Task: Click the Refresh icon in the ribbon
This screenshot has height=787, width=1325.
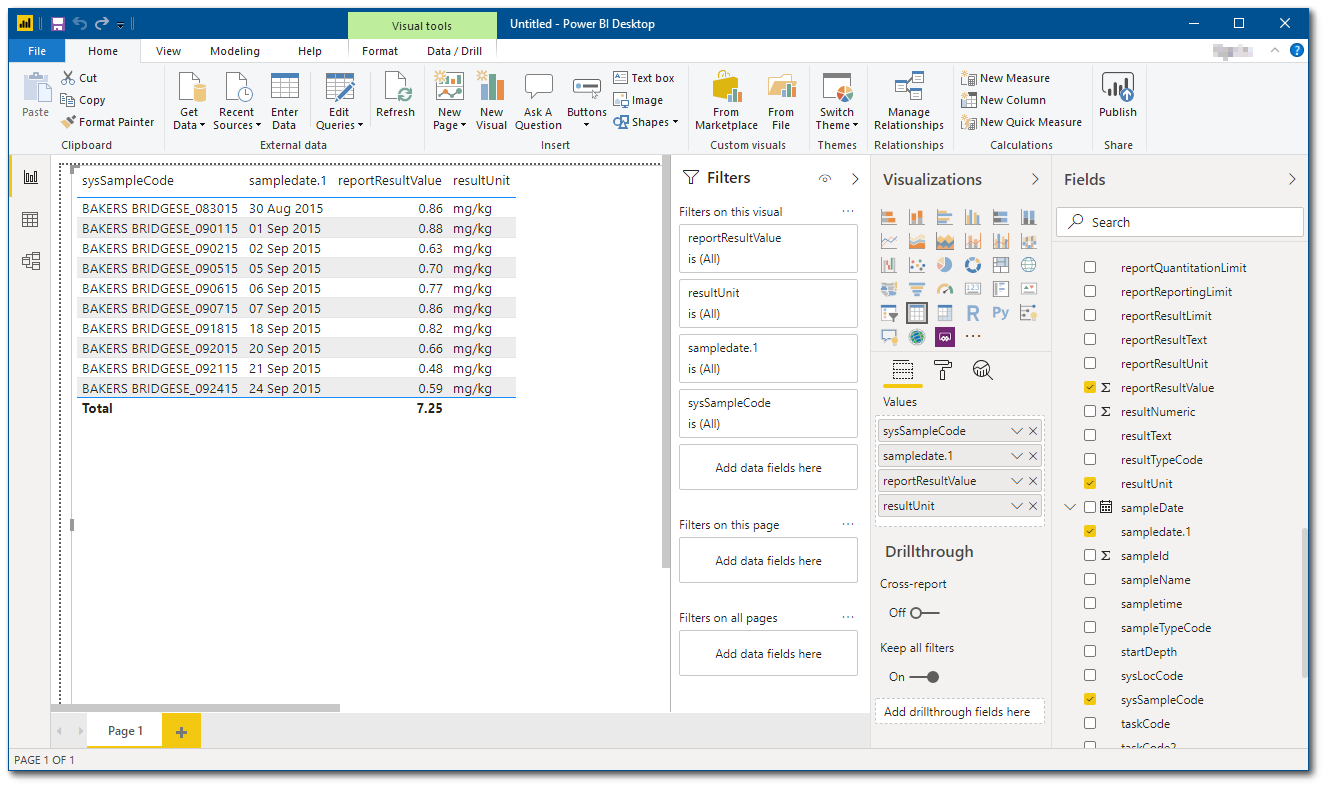Action: 395,99
